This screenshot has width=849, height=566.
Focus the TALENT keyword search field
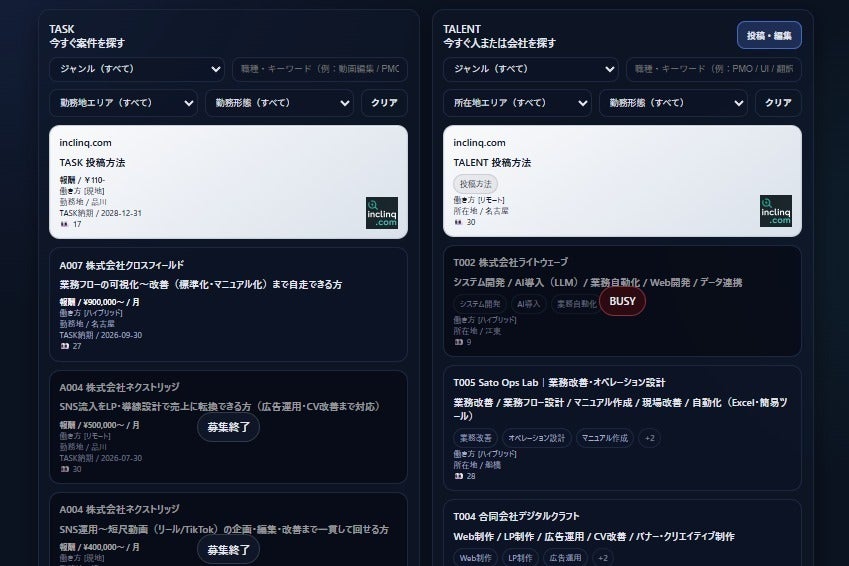[714, 69]
